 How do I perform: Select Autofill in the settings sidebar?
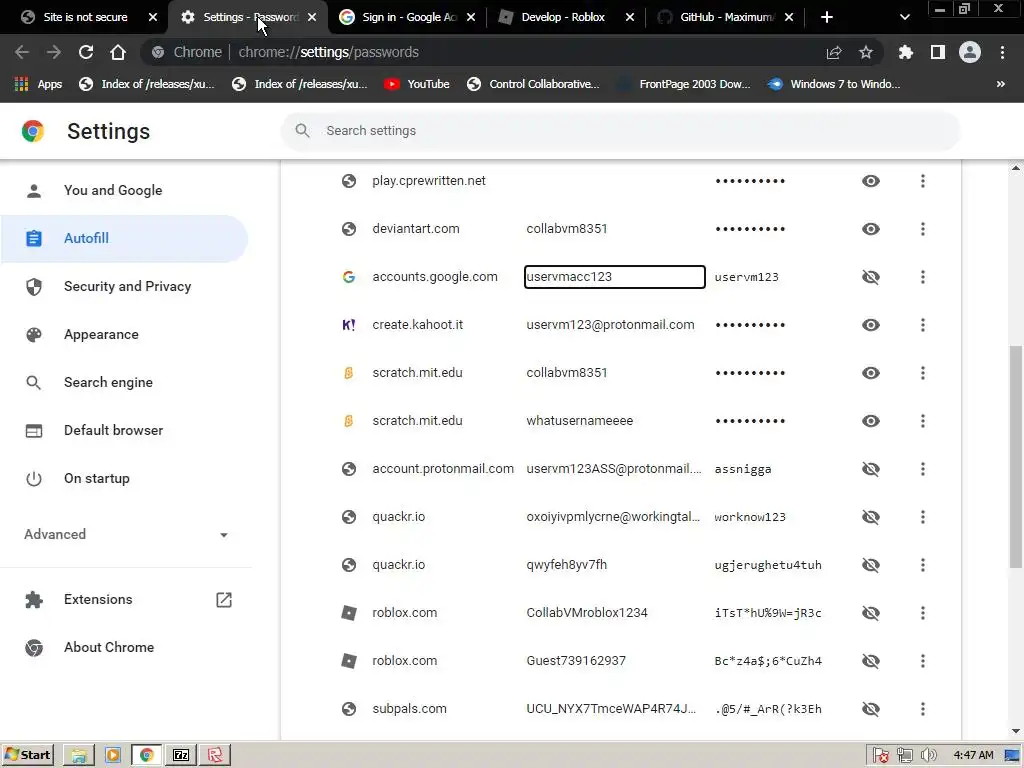pyautogui.click(x=124, y=238)
